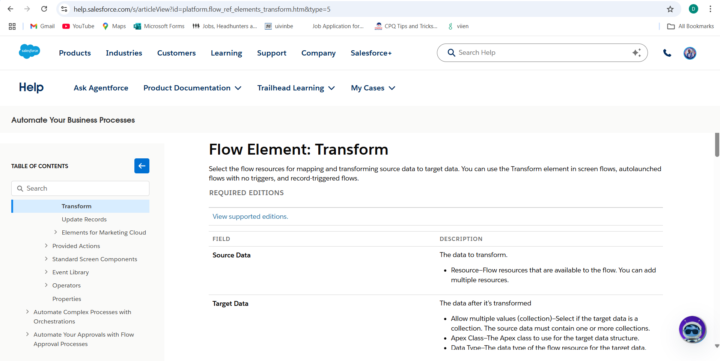This screenshot has width=720, height=361.
Task: Open Jobs, Headhunters bookmark
Action: pyautogui.click(x=225, y=26)
